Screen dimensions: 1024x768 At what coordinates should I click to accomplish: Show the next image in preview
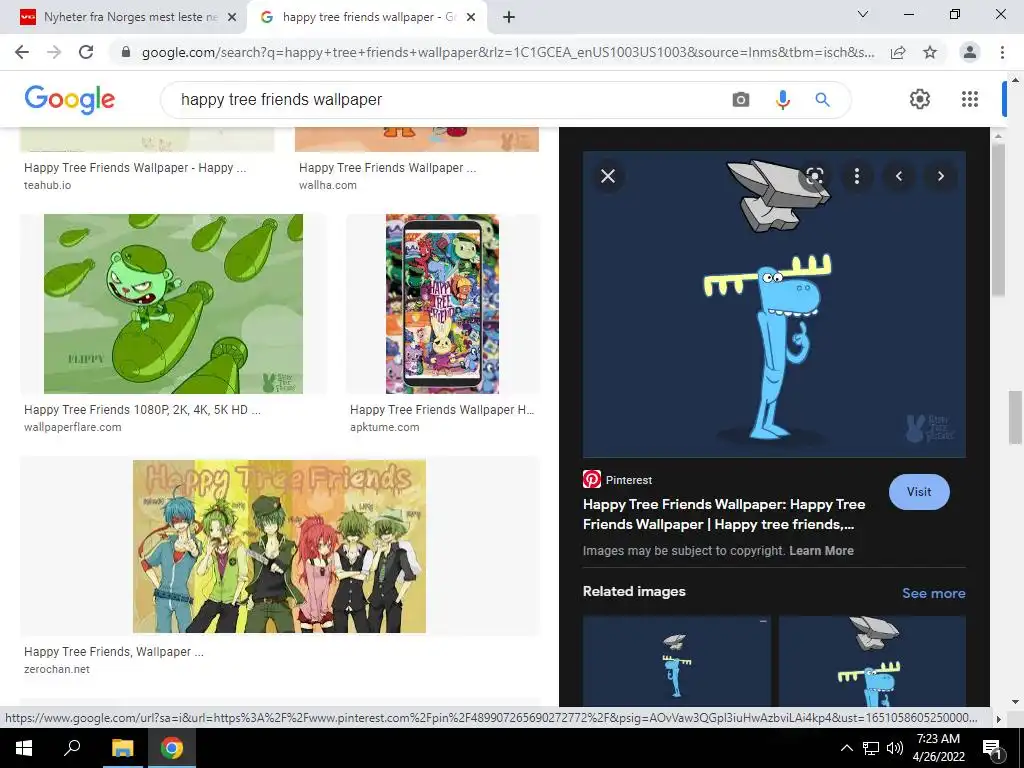click(940, 176)
